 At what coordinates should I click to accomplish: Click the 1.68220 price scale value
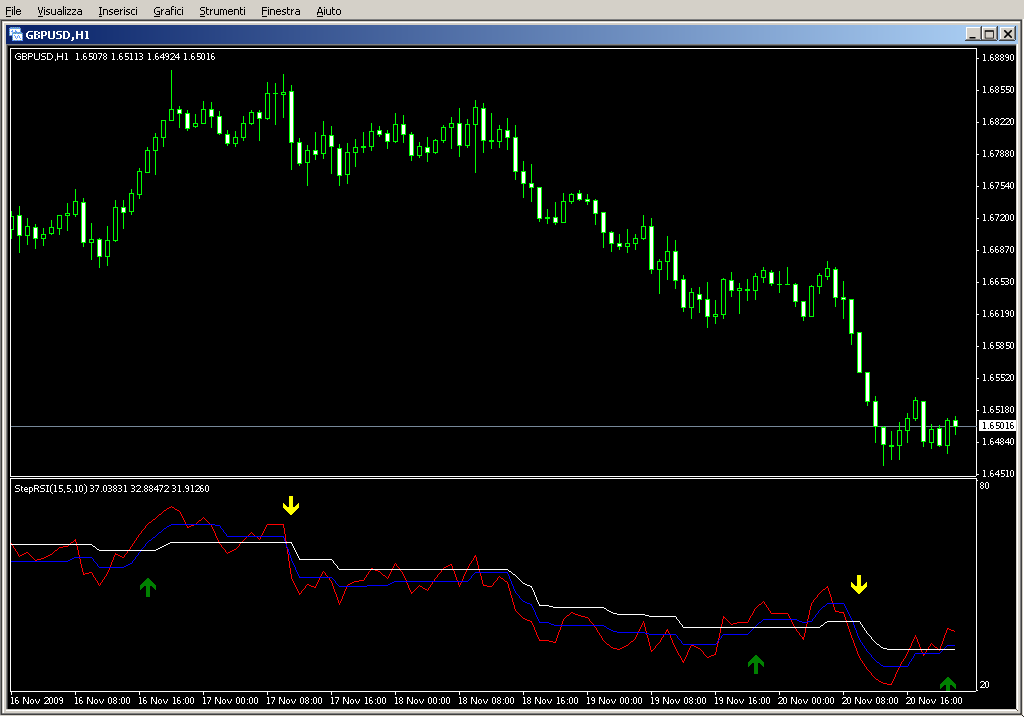click(x=999, y=121)
